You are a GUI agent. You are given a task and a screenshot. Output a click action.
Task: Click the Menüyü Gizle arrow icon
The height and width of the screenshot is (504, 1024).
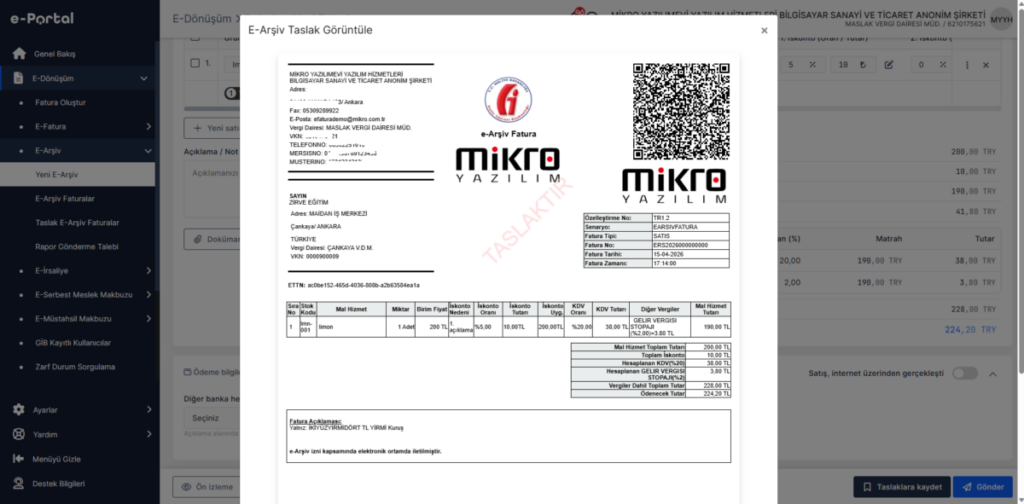[x=19, y=459]
